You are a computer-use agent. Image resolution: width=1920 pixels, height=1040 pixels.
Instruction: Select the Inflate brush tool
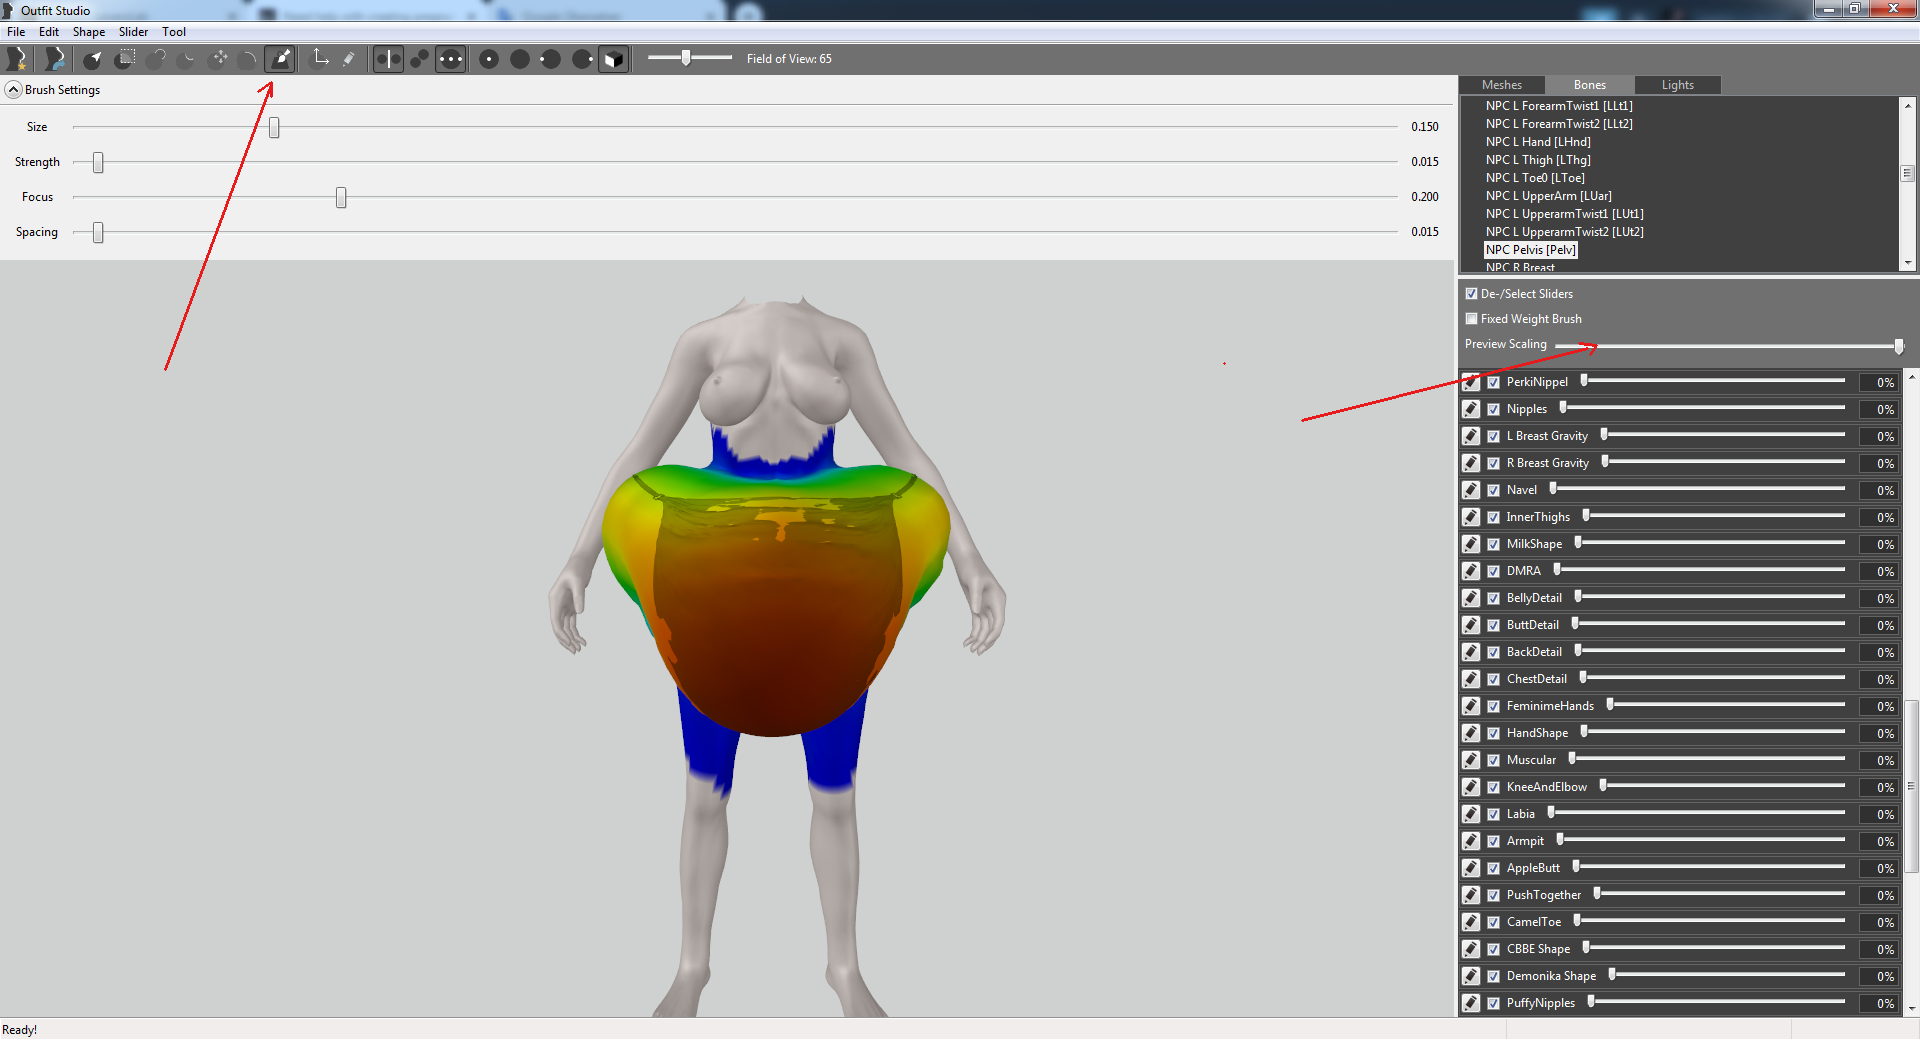(156, 59)
